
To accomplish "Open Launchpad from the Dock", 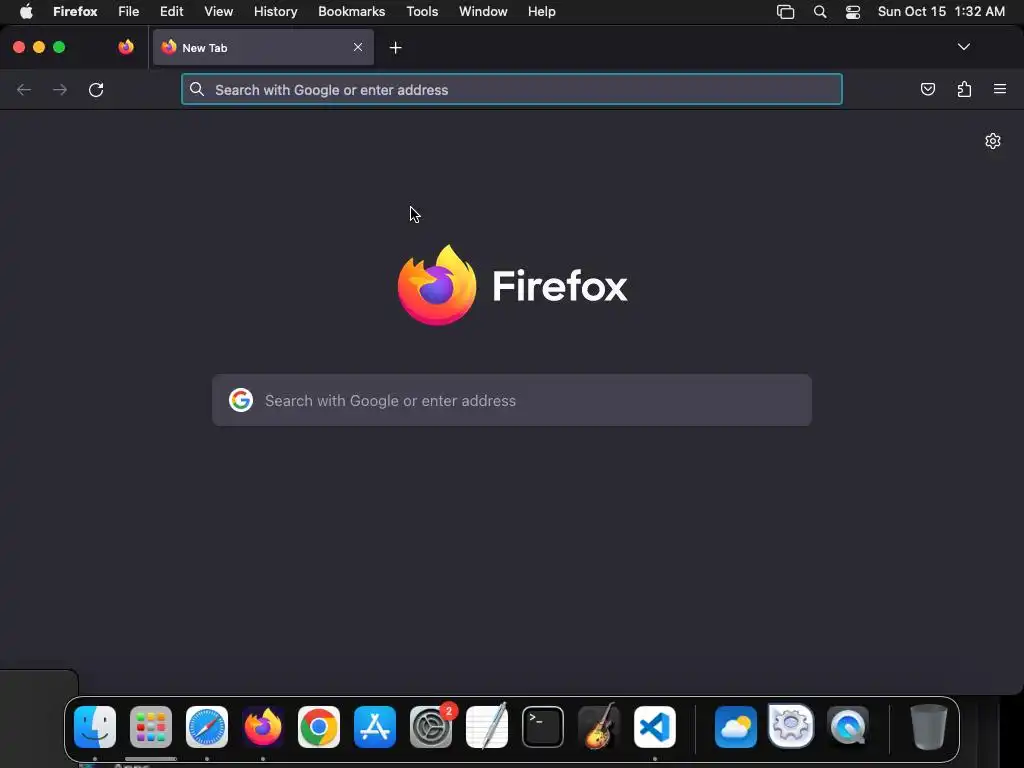I will (151, 727).
